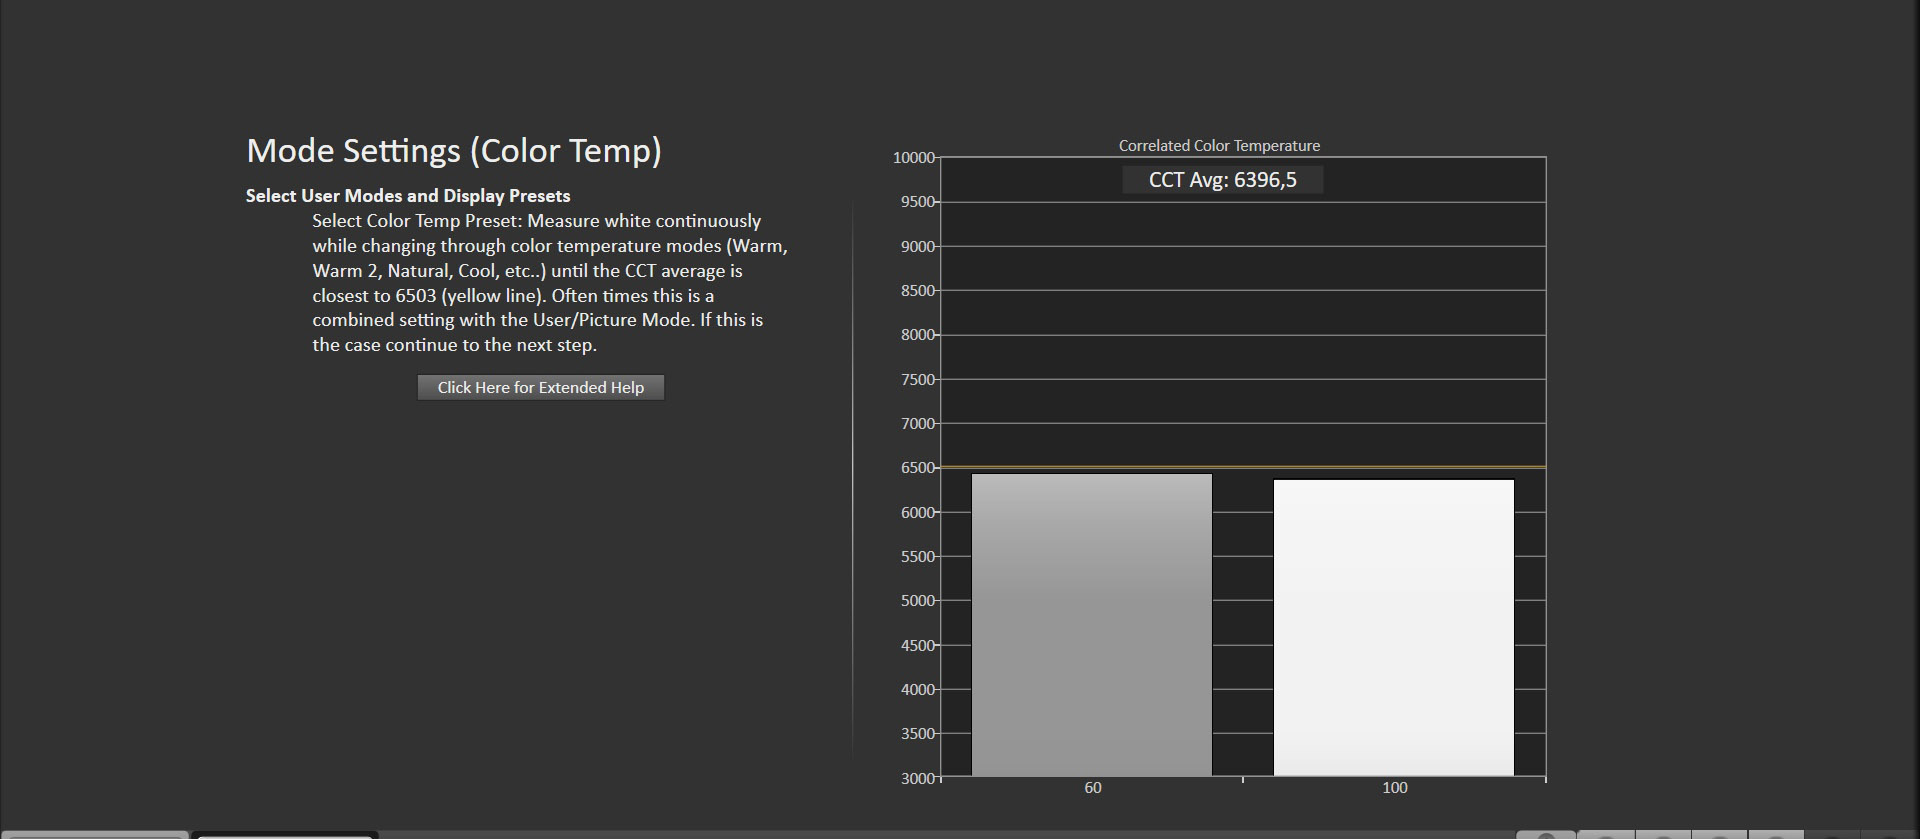The height and width of the screenshot is (839, 1920).
Task: Click the Correlated Color Temperature chart title
Action: pyautogui.click(x=1219, y=146)
